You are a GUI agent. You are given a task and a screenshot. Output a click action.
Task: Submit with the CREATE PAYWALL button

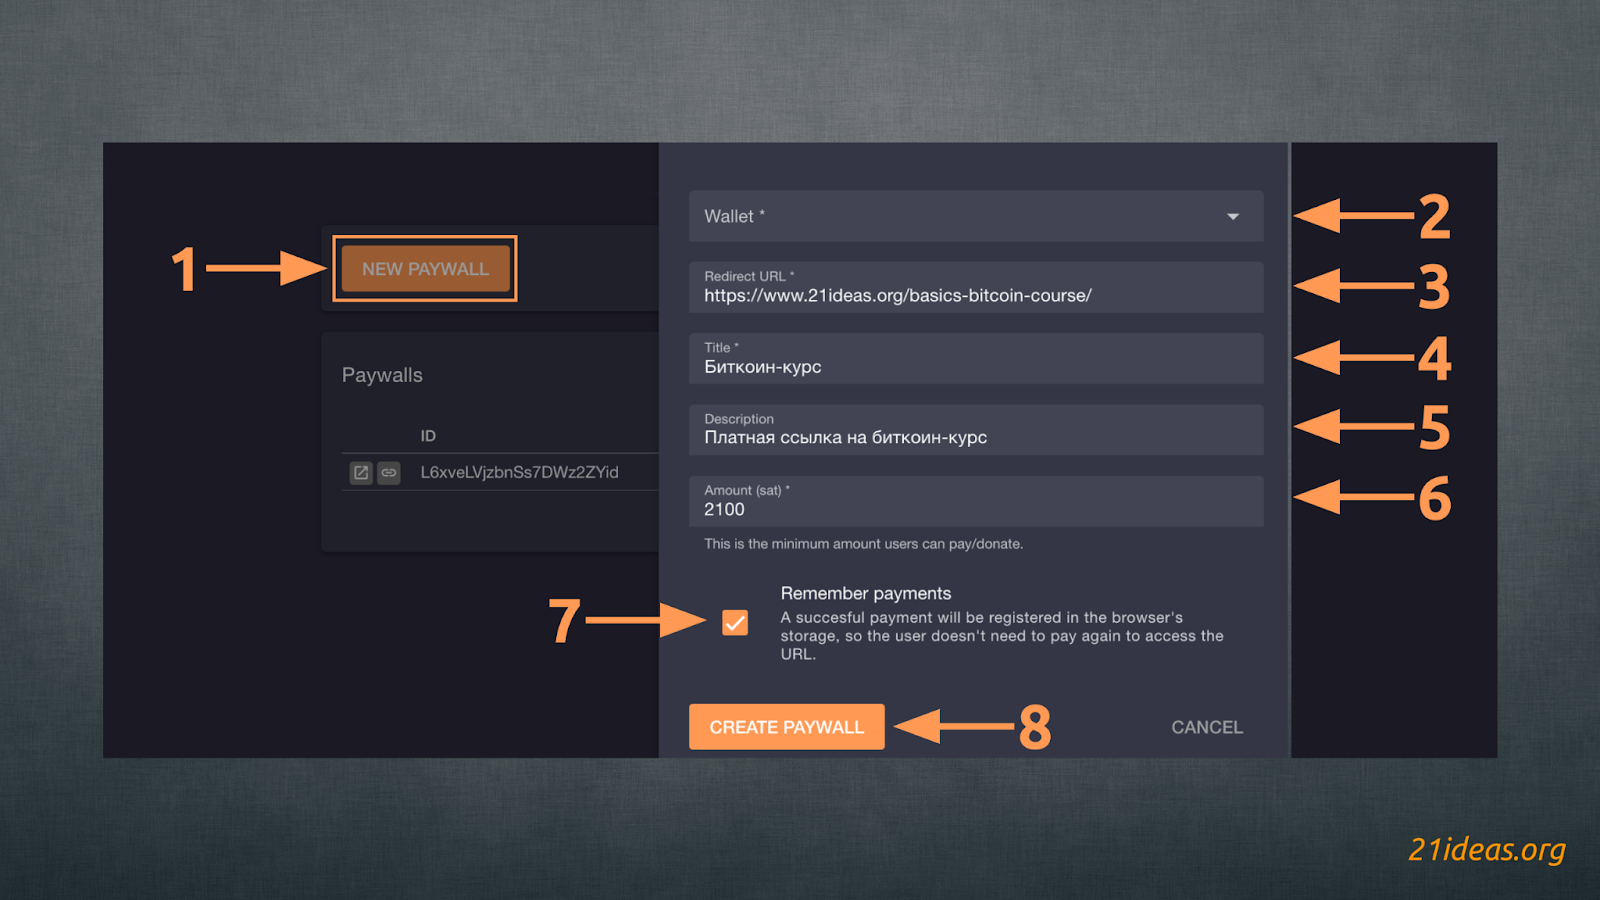(x=786, y=727)
